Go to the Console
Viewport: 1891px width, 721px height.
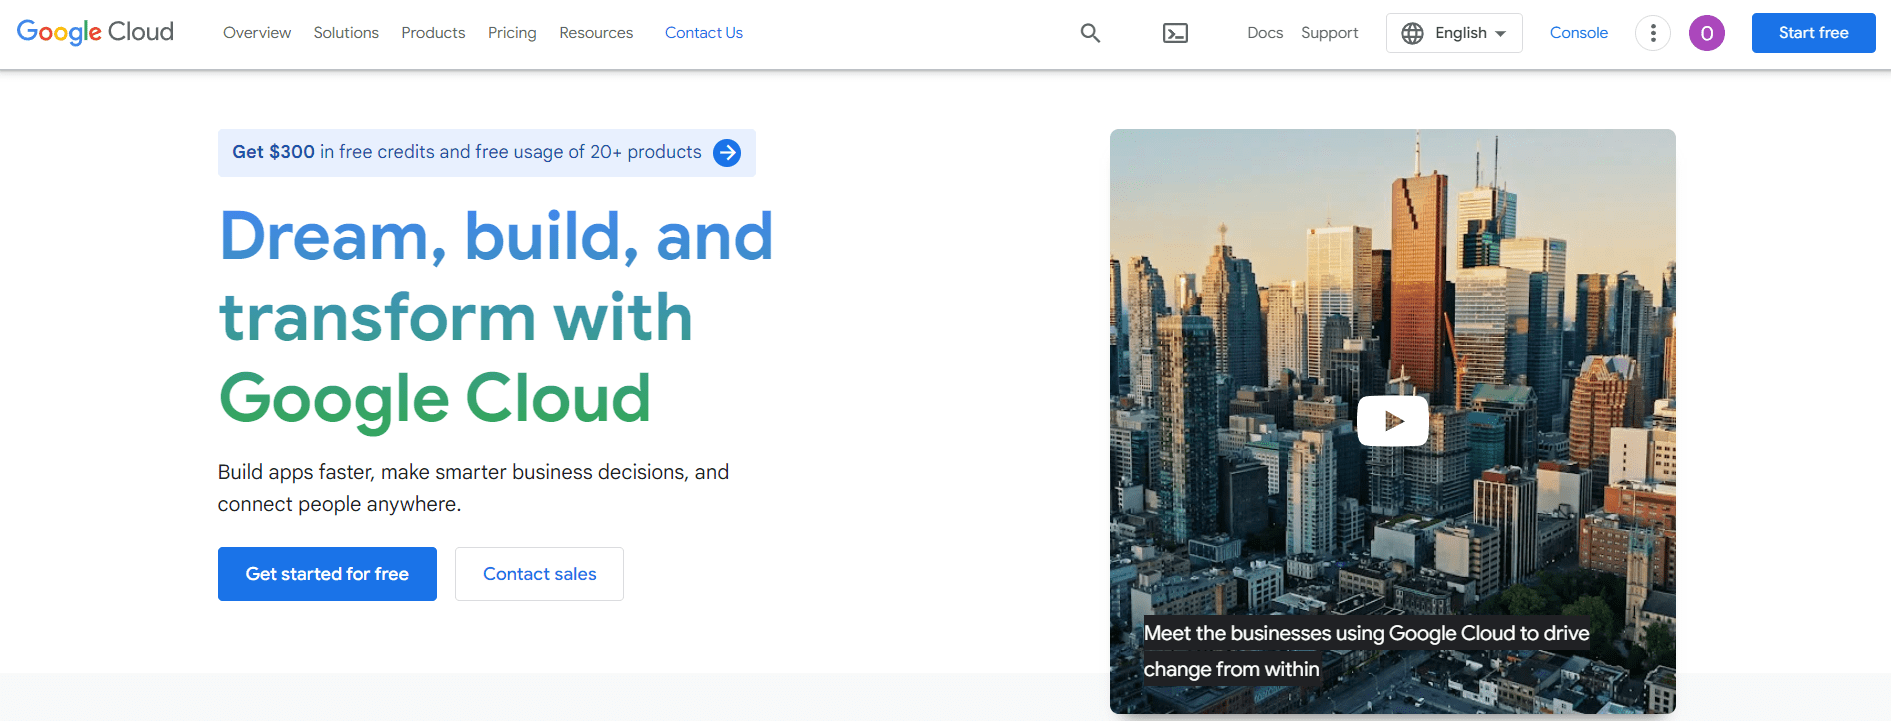(x=1579, y=33)
